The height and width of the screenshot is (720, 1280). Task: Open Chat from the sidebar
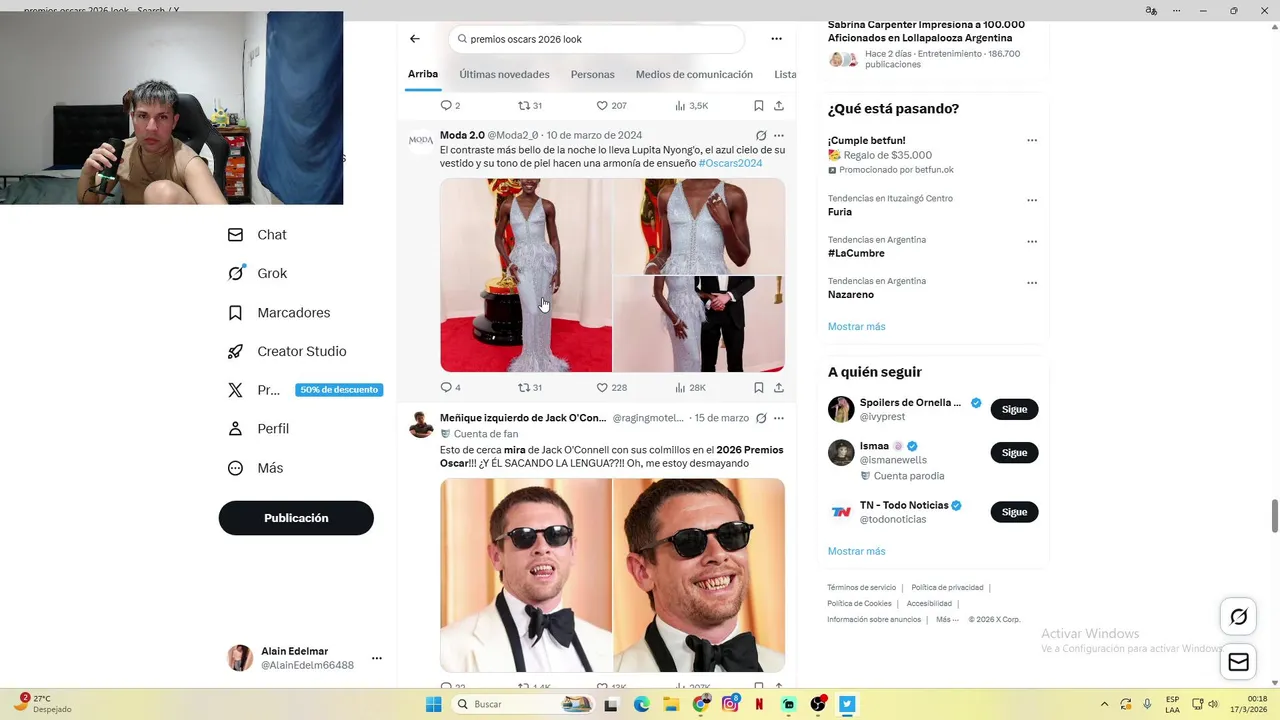click(x=257, y=235)
